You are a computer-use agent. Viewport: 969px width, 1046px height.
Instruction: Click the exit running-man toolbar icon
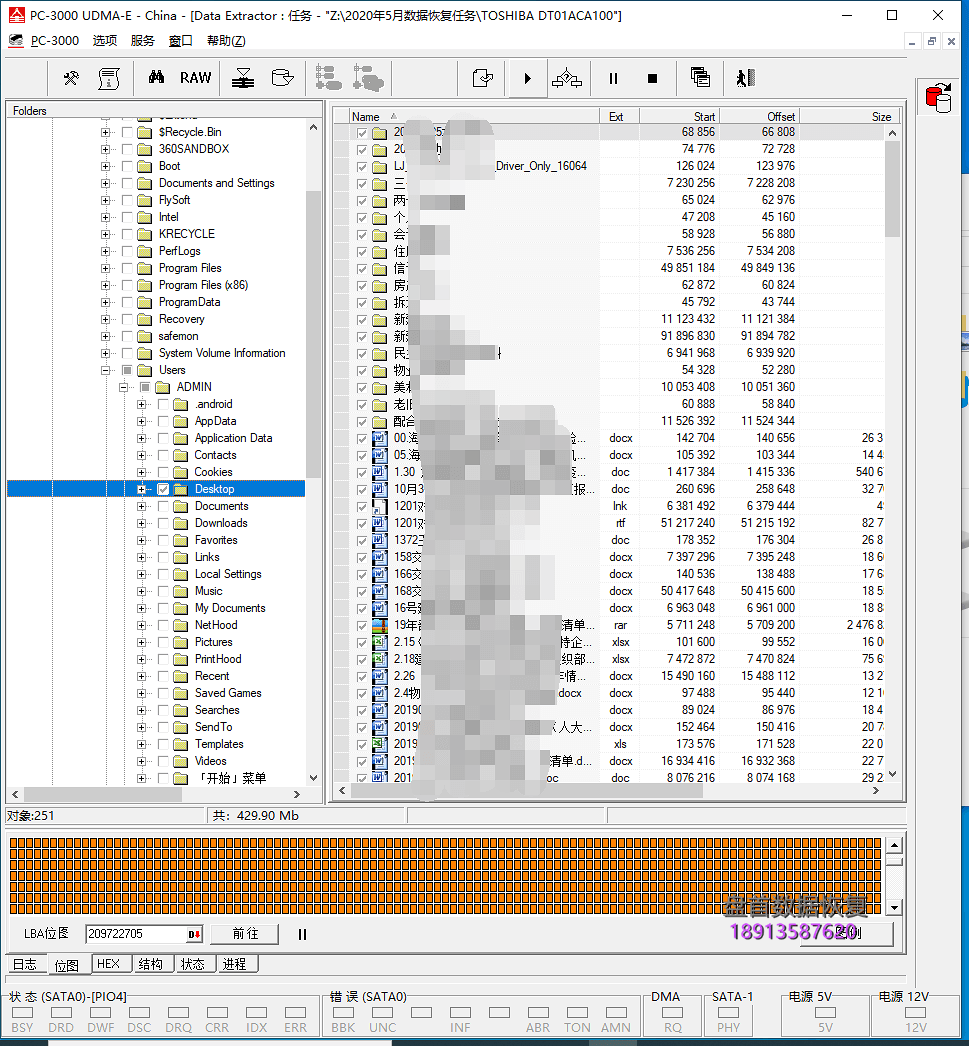[x=745, y=79]
